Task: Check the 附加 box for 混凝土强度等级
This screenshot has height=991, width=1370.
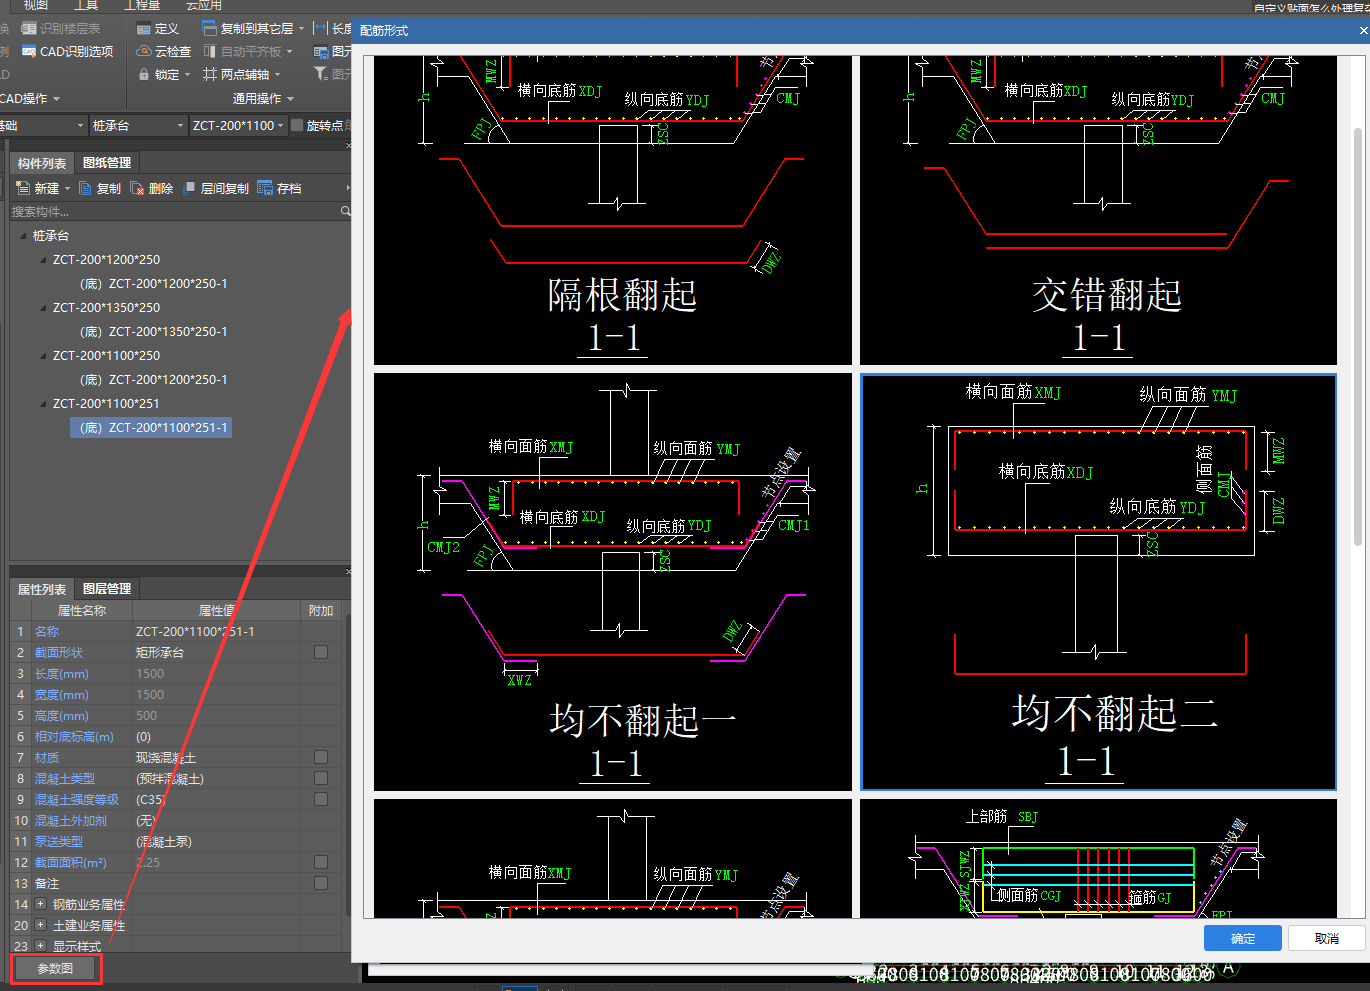Action: pos(321,799)
